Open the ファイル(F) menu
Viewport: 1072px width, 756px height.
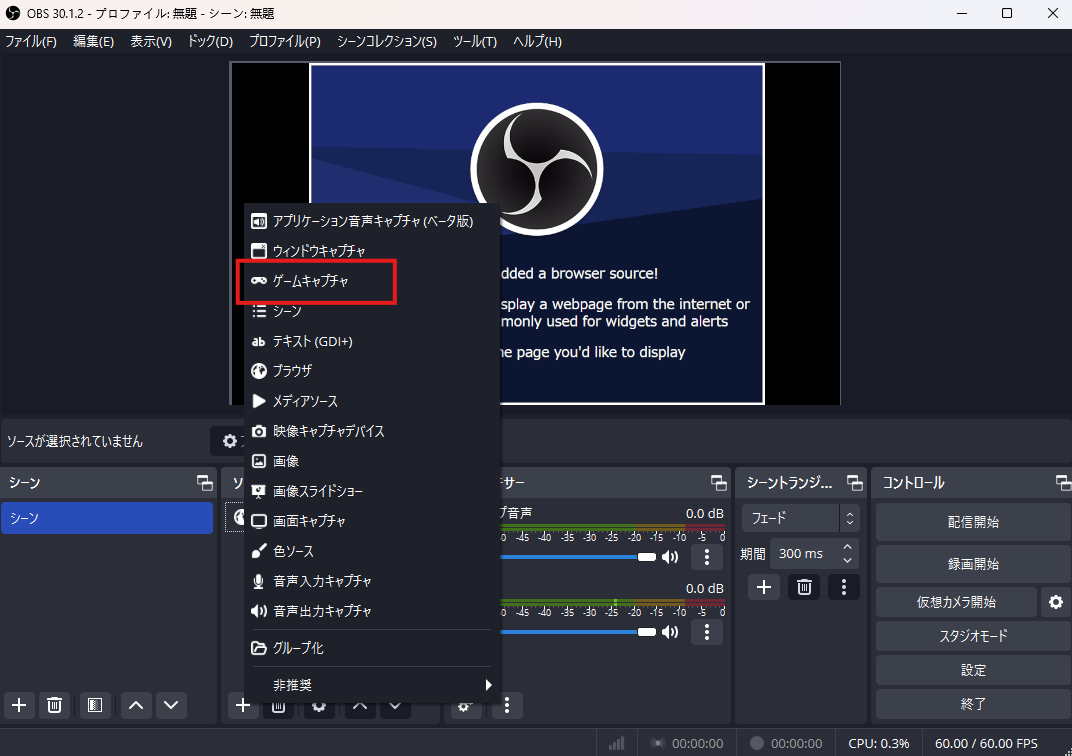pyautogui.click(x=31, y=41)
